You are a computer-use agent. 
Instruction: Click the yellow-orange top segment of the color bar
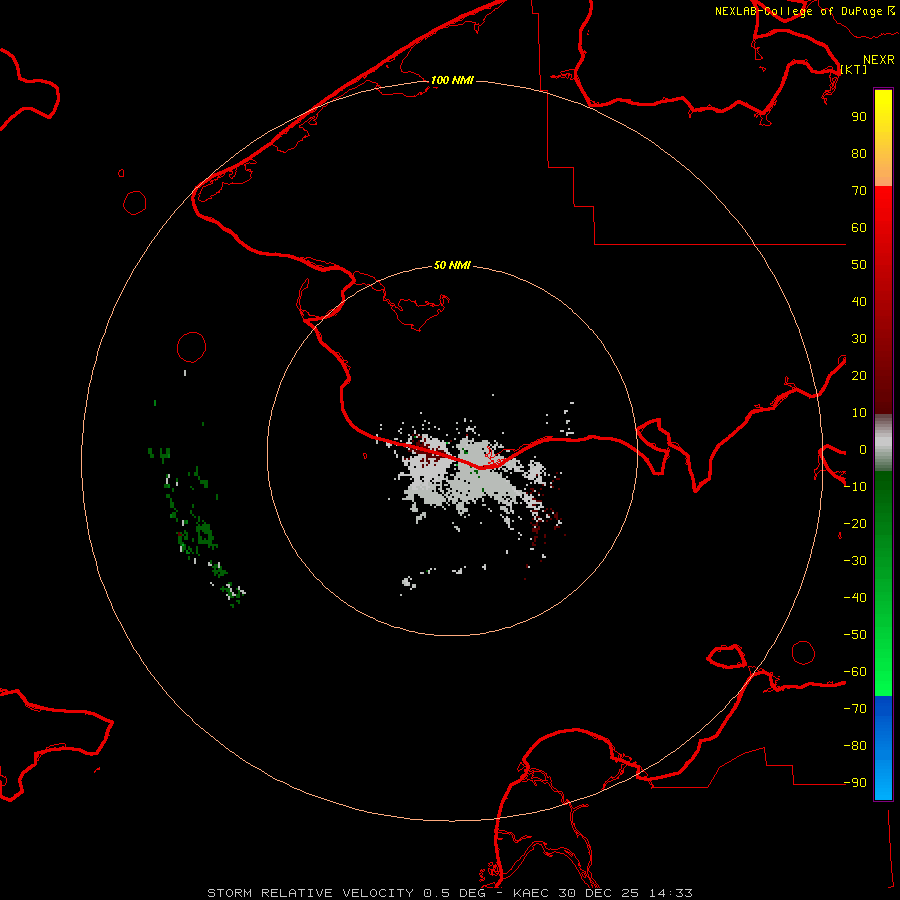[x=883, y=138]
